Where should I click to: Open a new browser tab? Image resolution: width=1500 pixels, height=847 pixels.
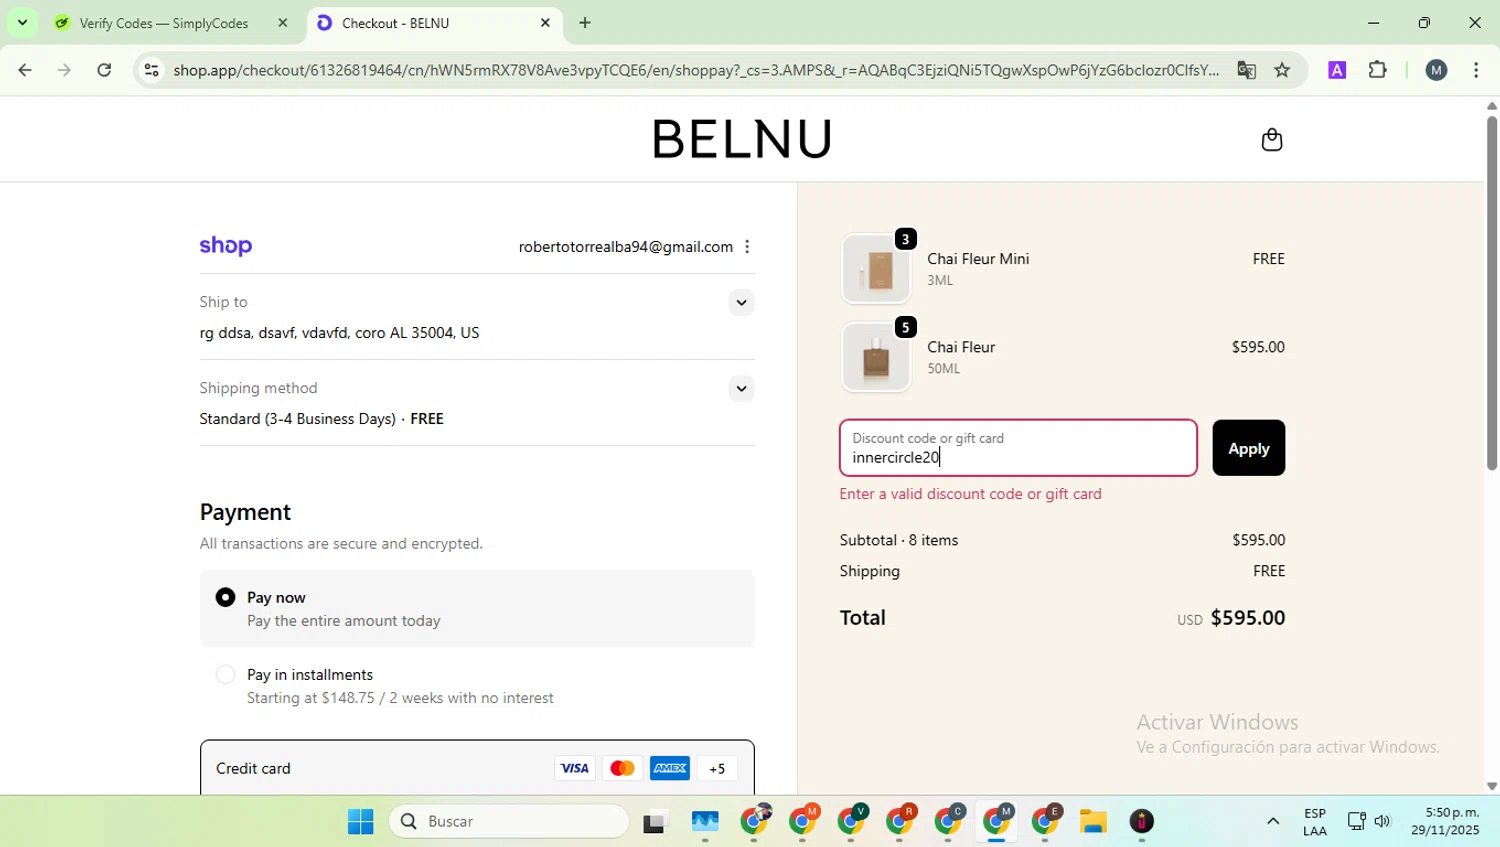[585, 23]
